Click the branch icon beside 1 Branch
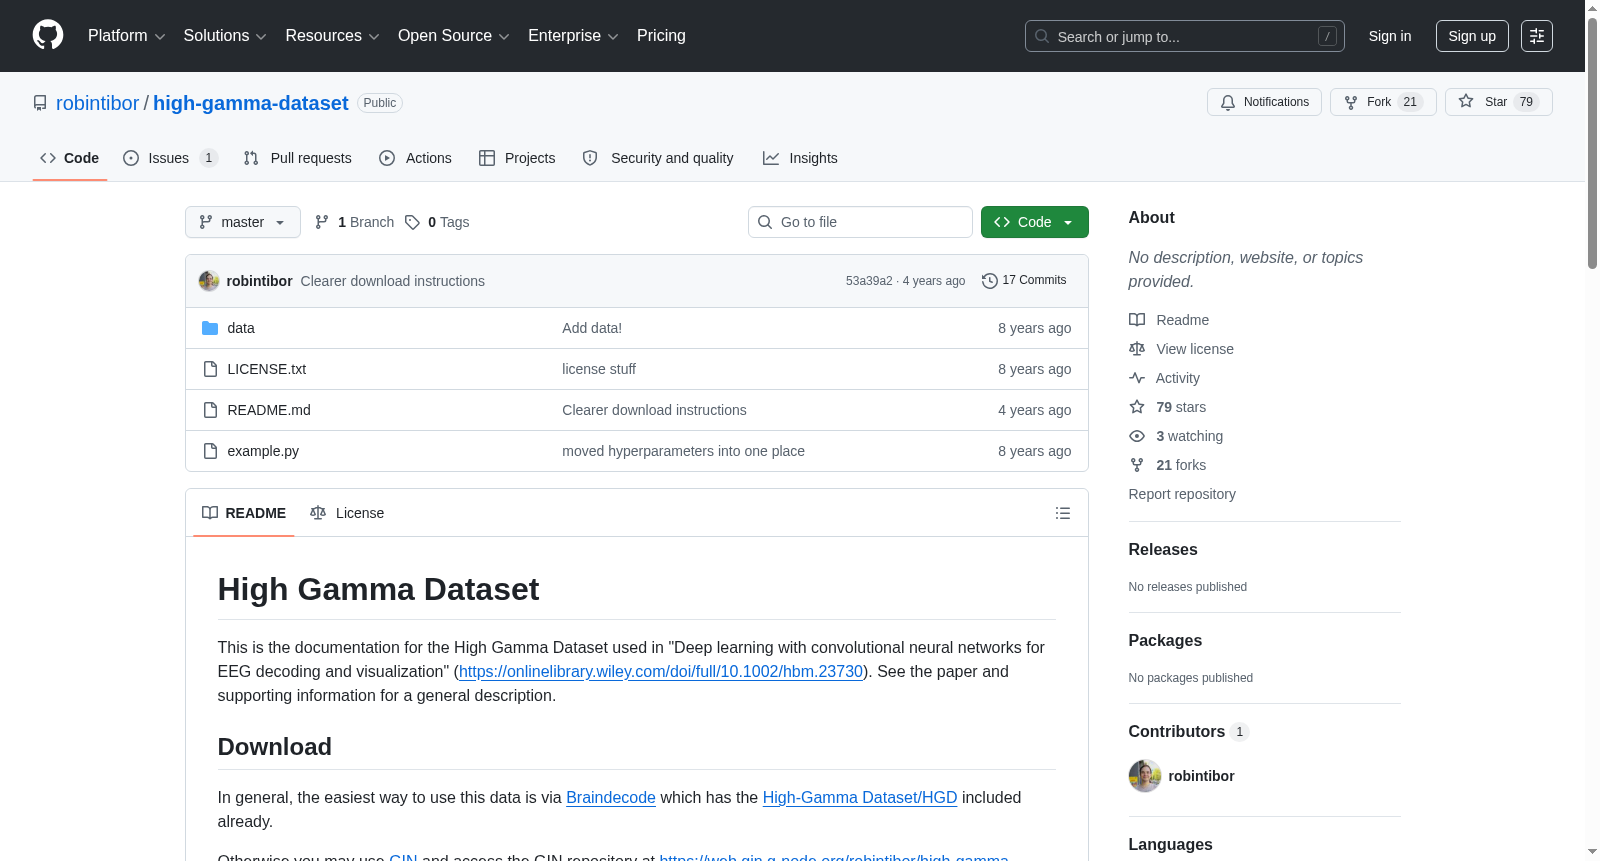 322,222
